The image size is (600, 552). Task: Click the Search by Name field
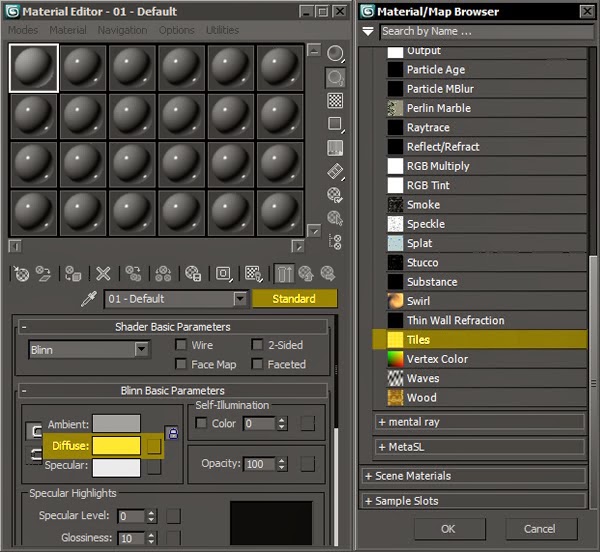pos(487,31)
